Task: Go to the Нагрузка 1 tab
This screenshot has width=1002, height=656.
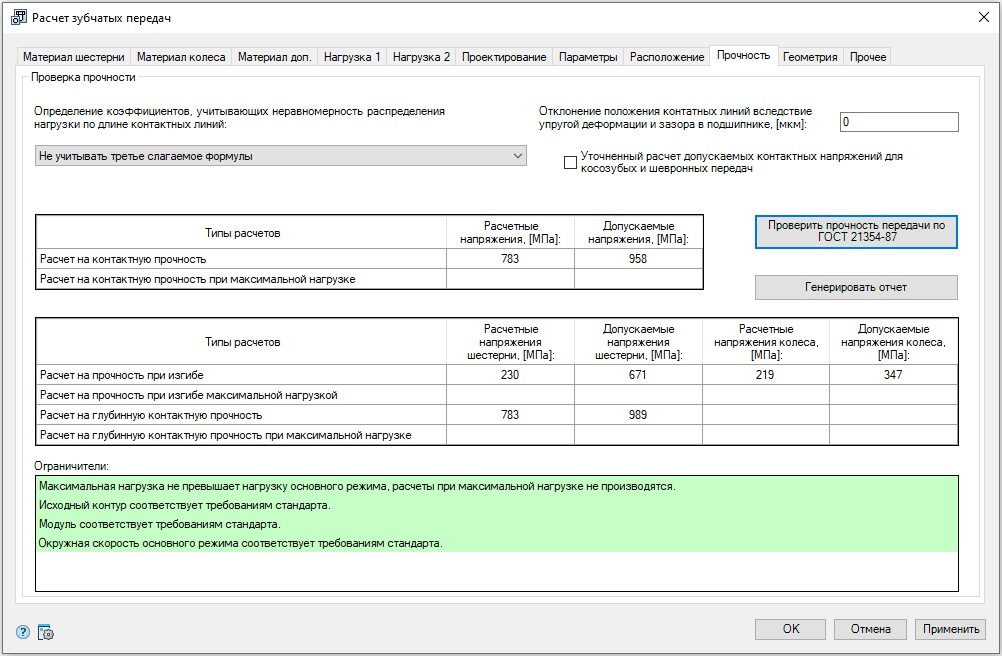Action: pos(352,57)
